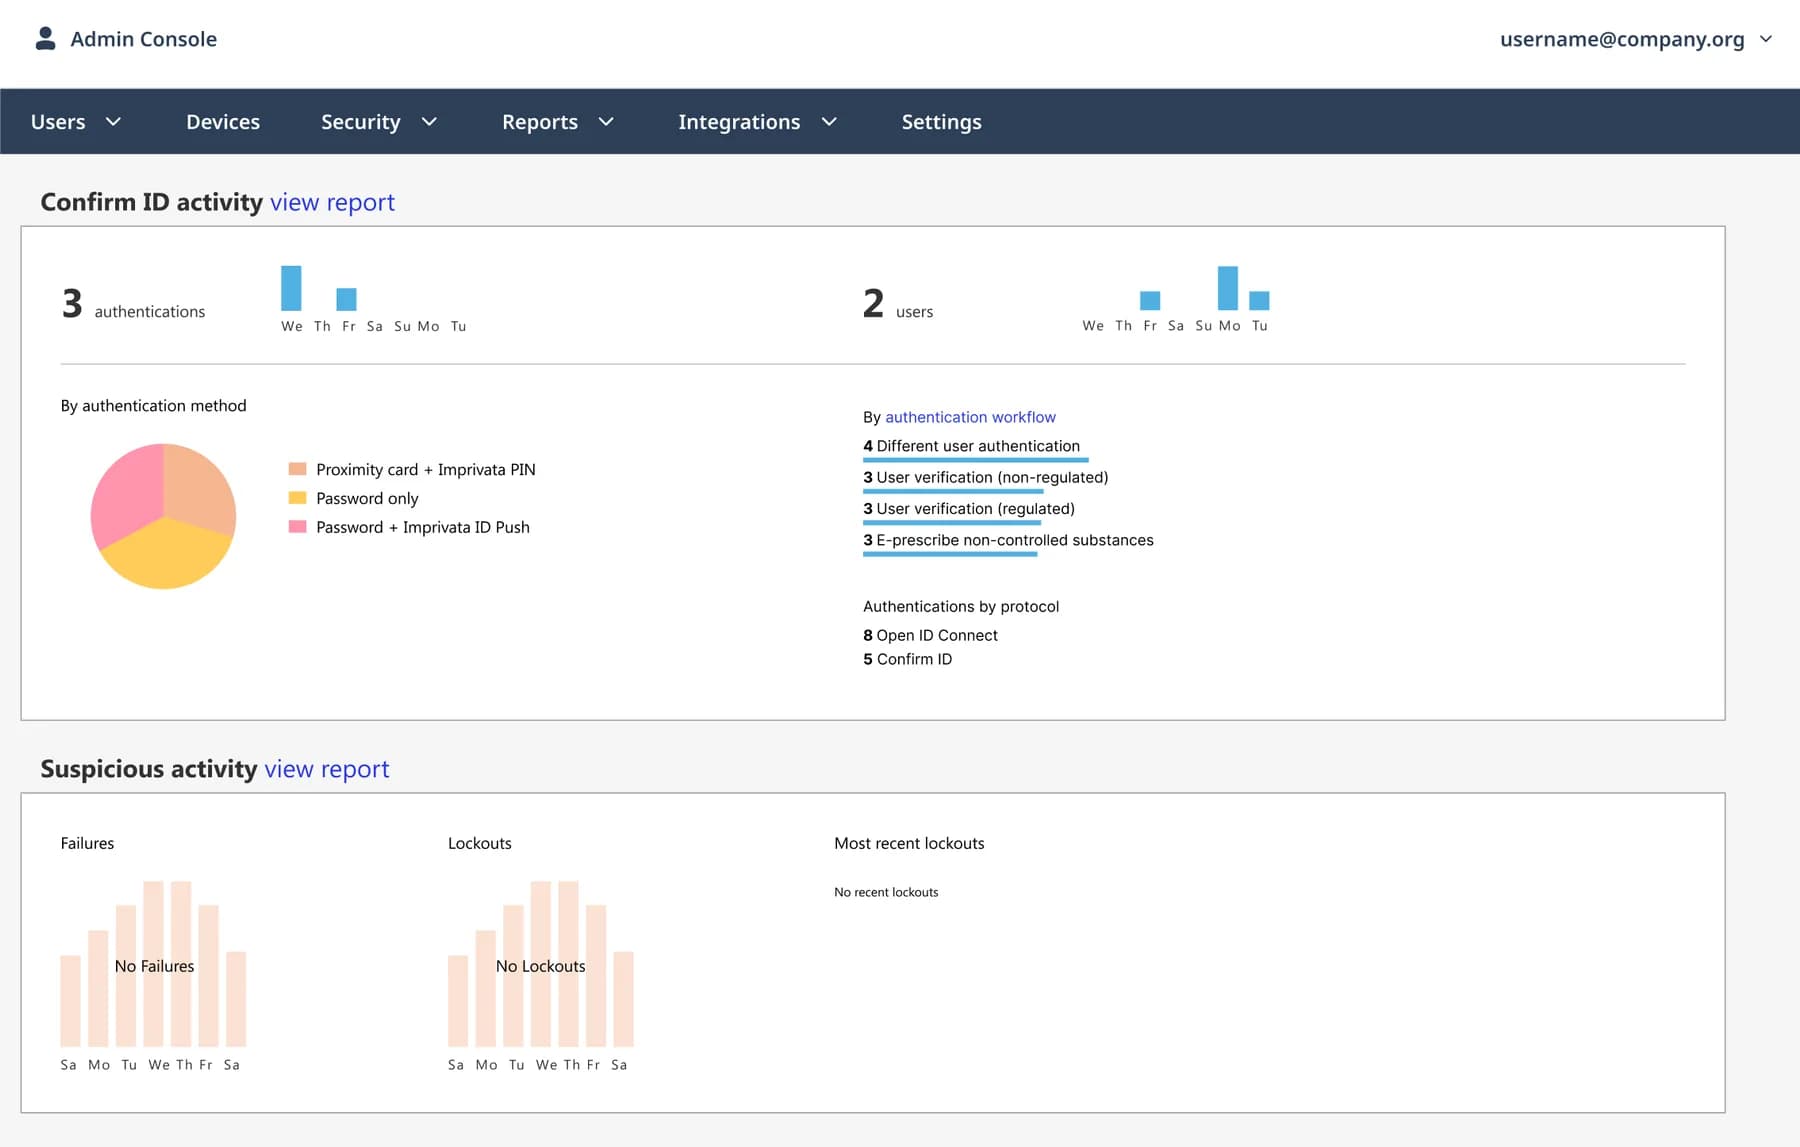The width and height of the screenshot is (1800, 1147).
Task: Click the Wednesday bar in authentications chart
Action: coord(291,288)
